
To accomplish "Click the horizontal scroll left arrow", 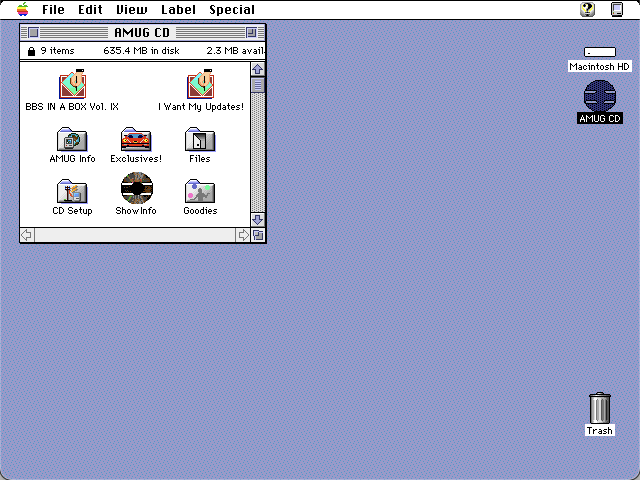I will 27,235.
